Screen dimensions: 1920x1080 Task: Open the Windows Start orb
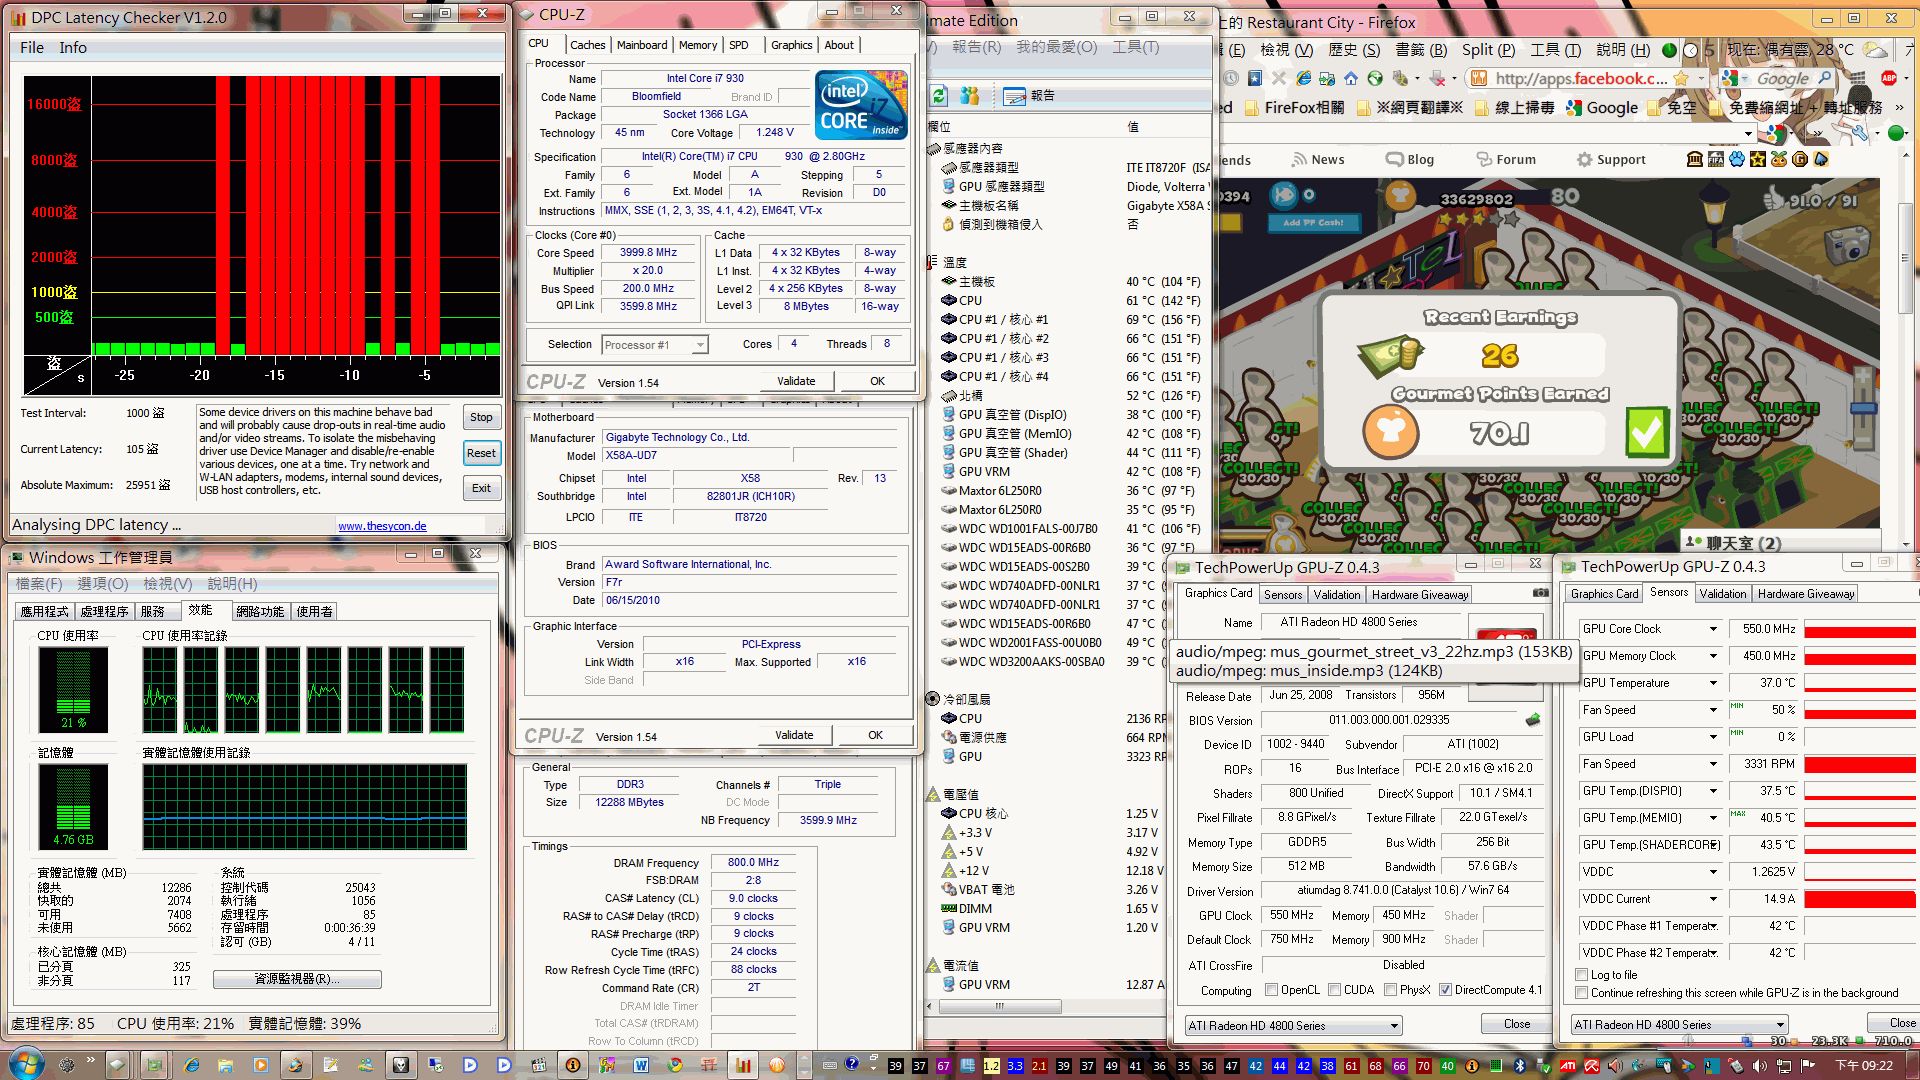(x=27, y=1064)
